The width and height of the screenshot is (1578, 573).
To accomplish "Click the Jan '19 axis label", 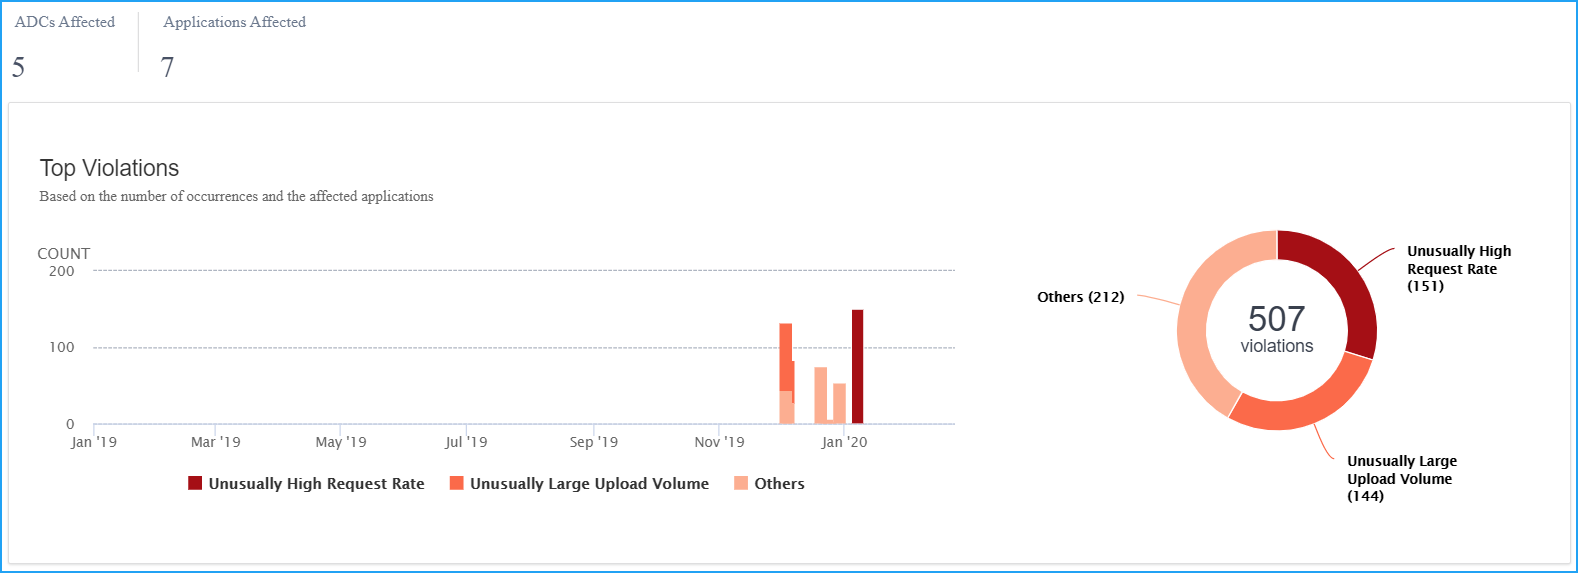I will pyautogui.click(x=94, y=442).
